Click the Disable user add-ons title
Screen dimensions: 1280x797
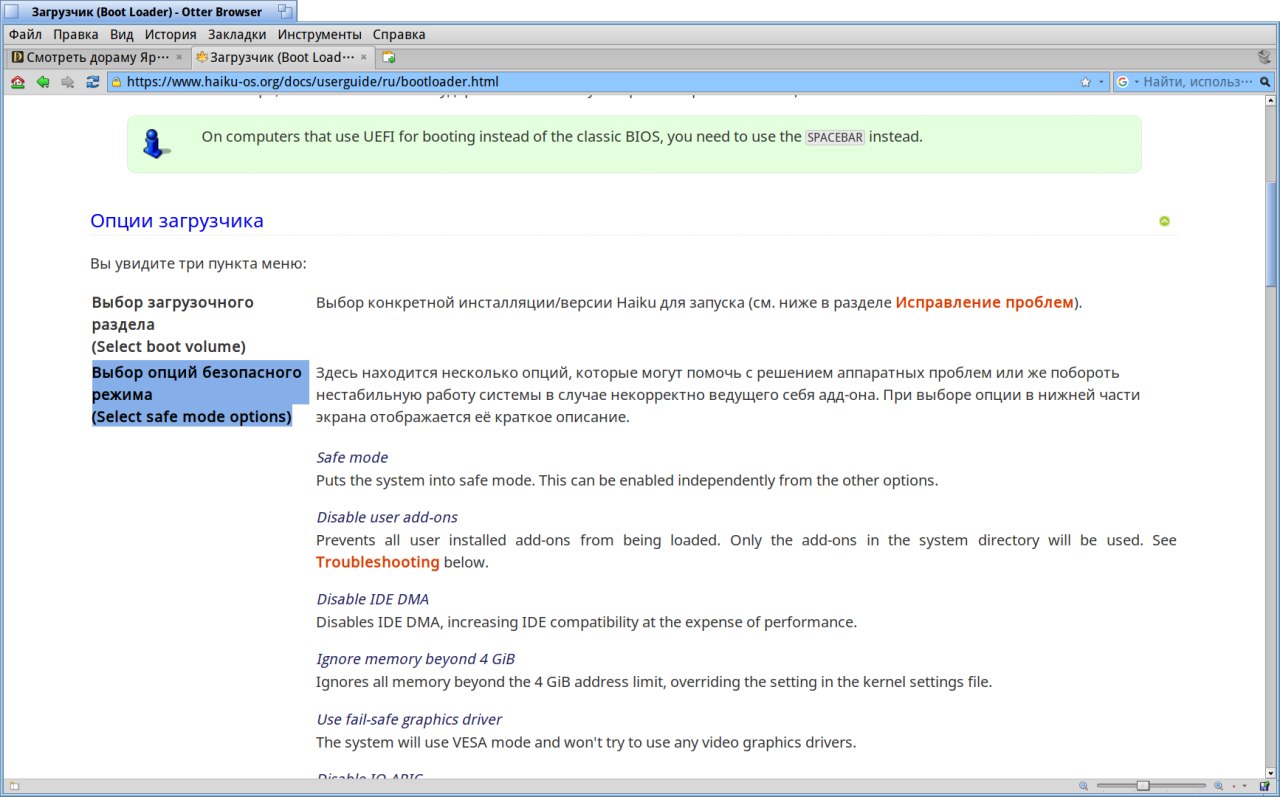tap(387, 517)
